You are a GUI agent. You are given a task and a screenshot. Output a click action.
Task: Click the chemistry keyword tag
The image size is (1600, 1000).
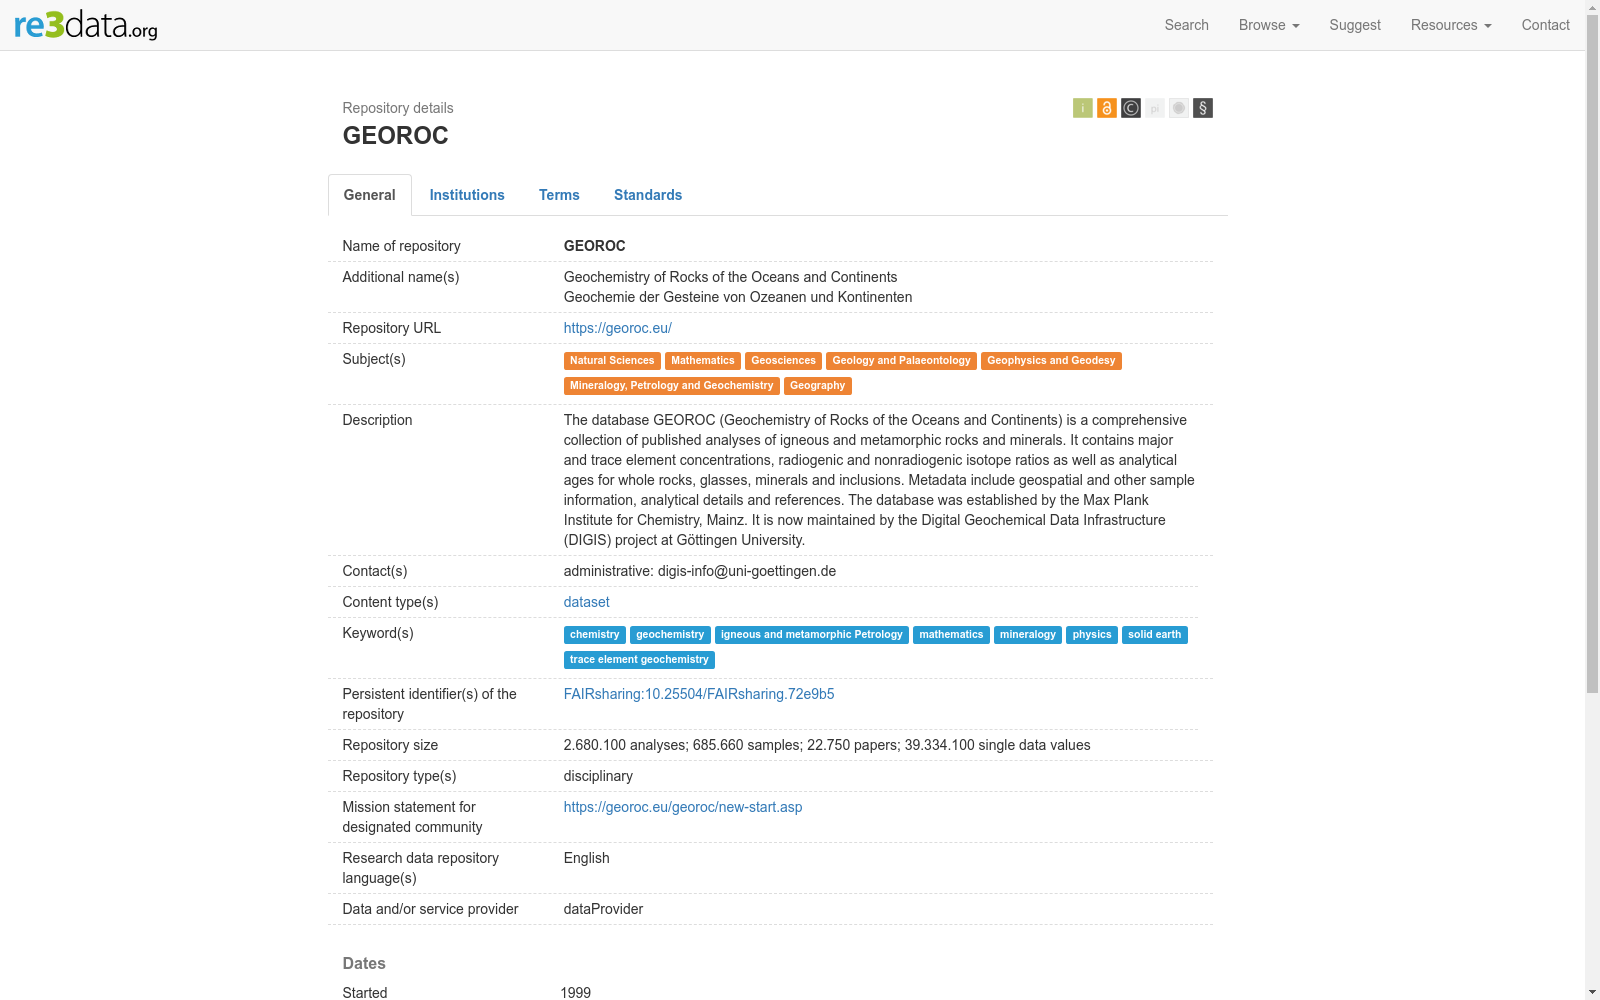595,635
